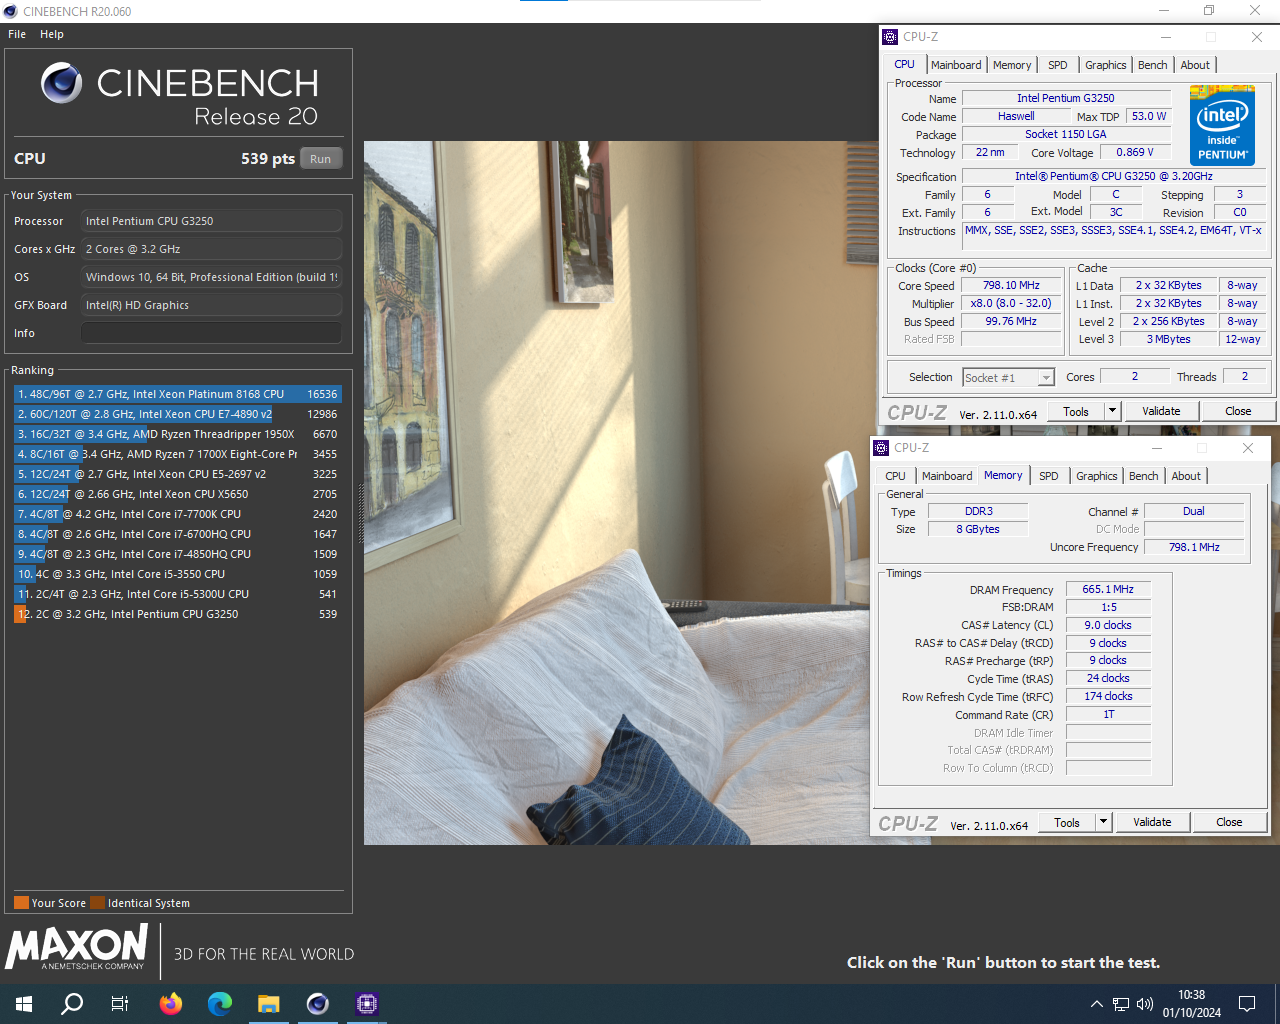The width and height of the screenshot is (1280, 1024).
Task: Select ranking row Intel Core i7-6700HQ CPU
Action: [x=178, y=534]
